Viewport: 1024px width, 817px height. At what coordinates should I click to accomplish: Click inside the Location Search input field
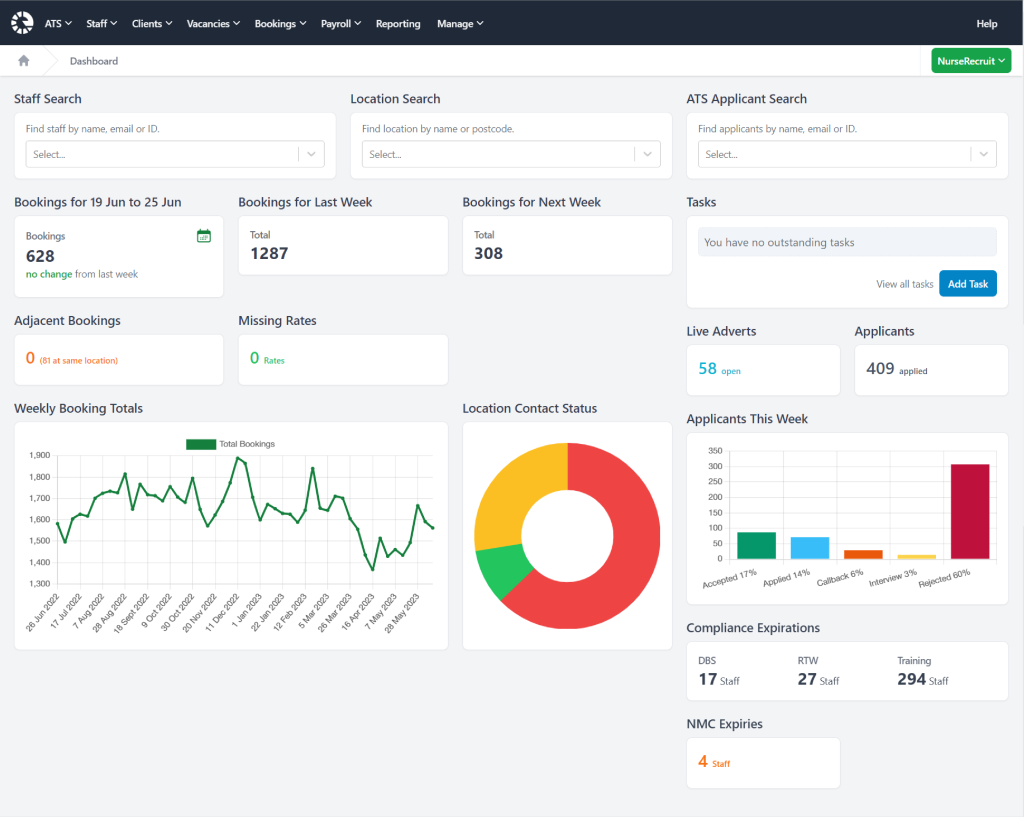510,154
